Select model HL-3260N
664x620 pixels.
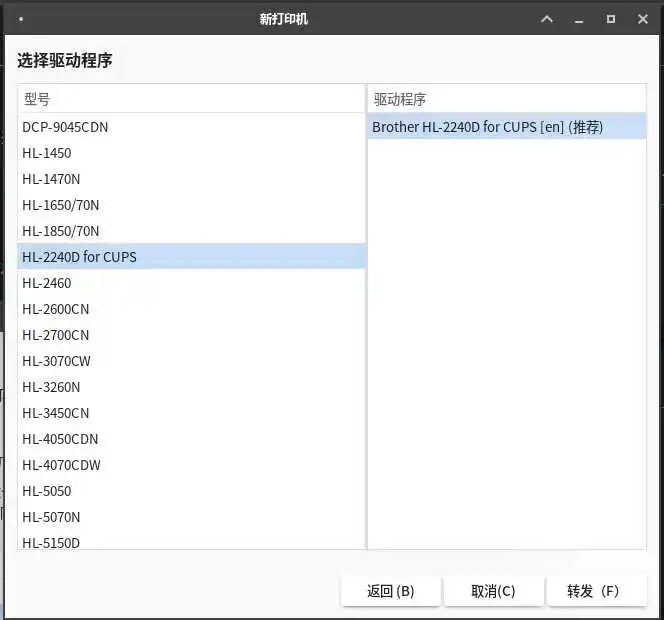point(191,387)
